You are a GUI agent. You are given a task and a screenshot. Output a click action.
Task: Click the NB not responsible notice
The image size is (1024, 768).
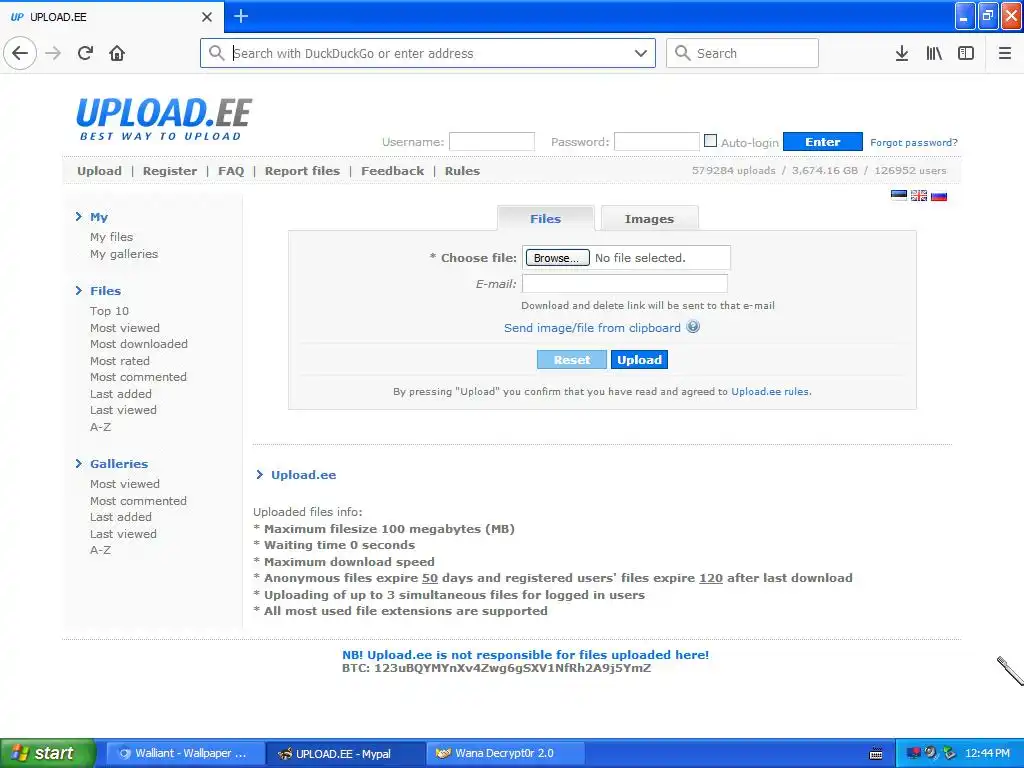click(526, 655)
